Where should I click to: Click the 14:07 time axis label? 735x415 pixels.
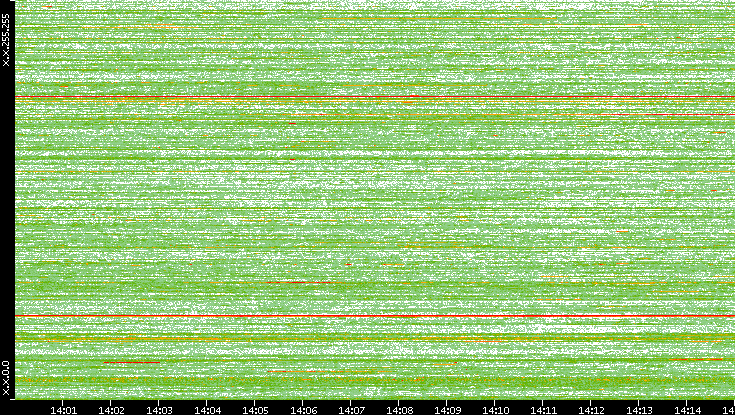352,410
